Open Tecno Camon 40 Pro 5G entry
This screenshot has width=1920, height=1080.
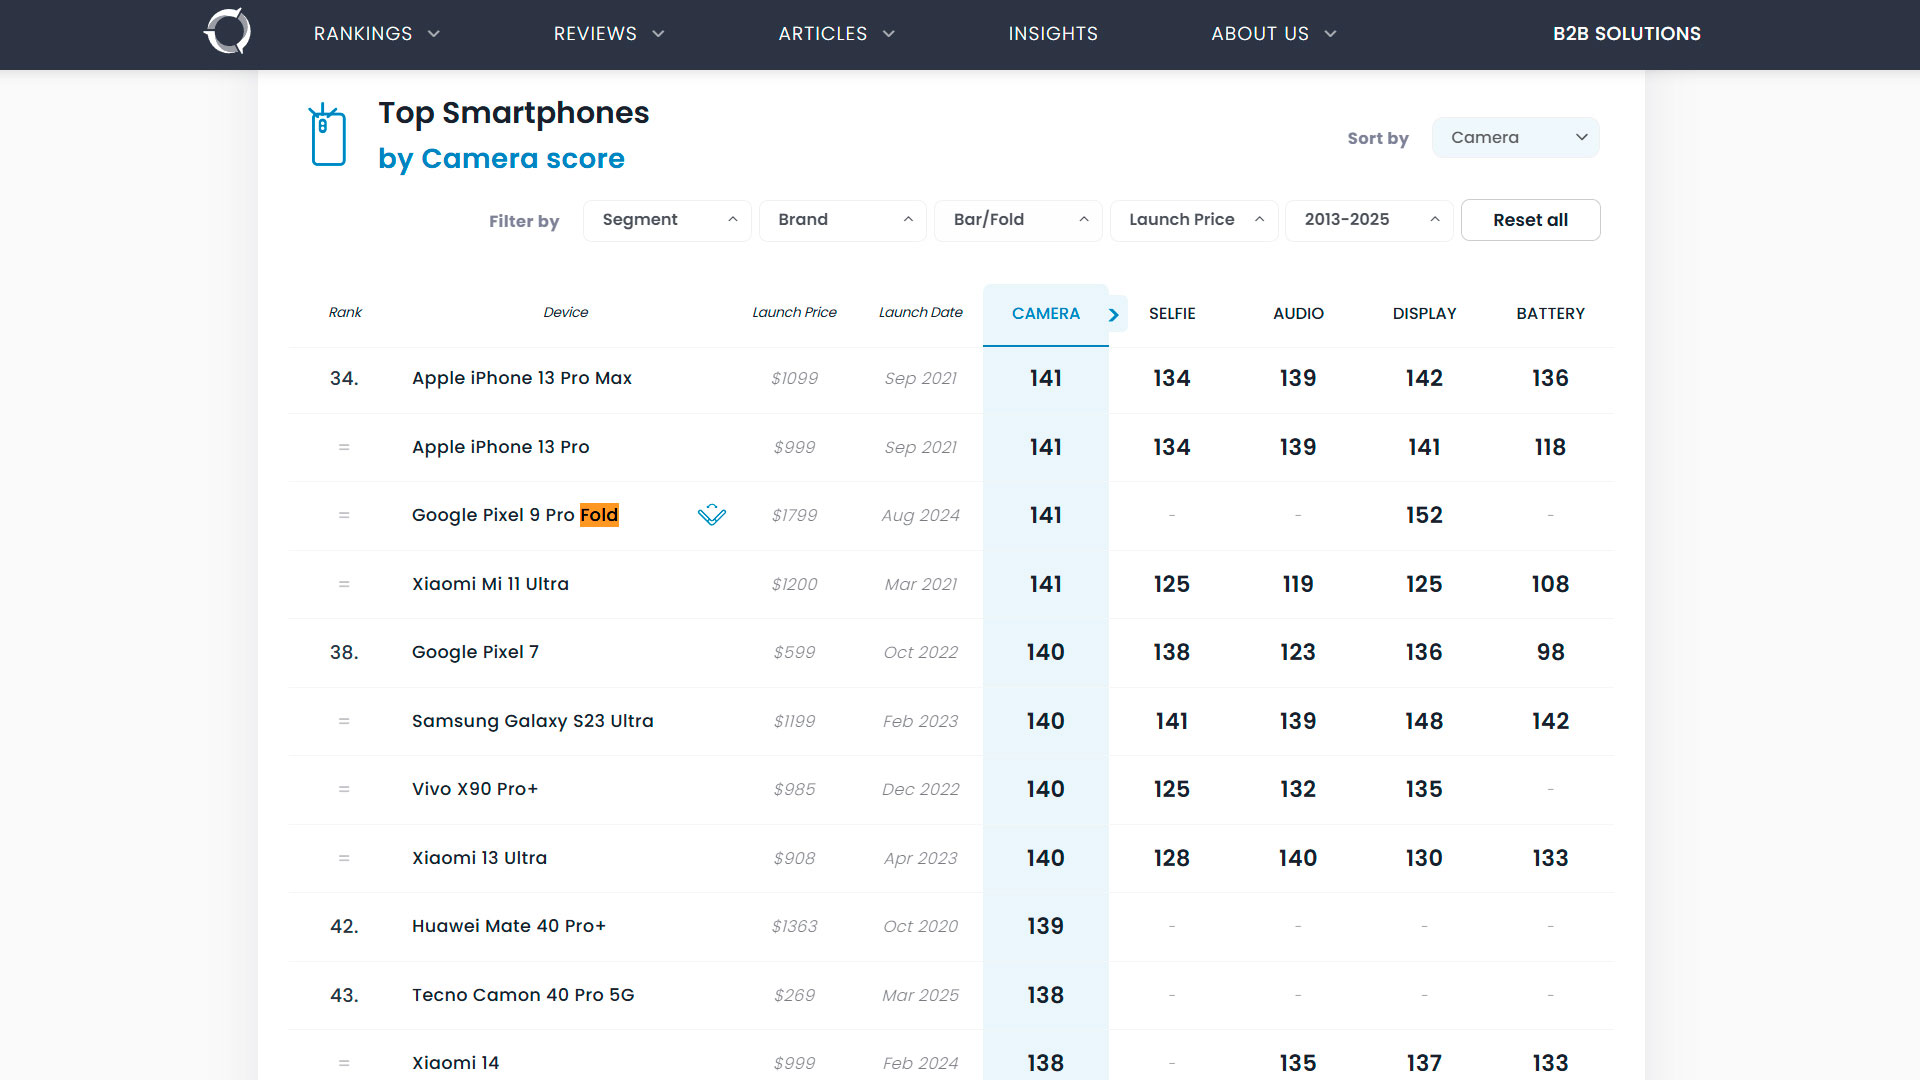523,995
